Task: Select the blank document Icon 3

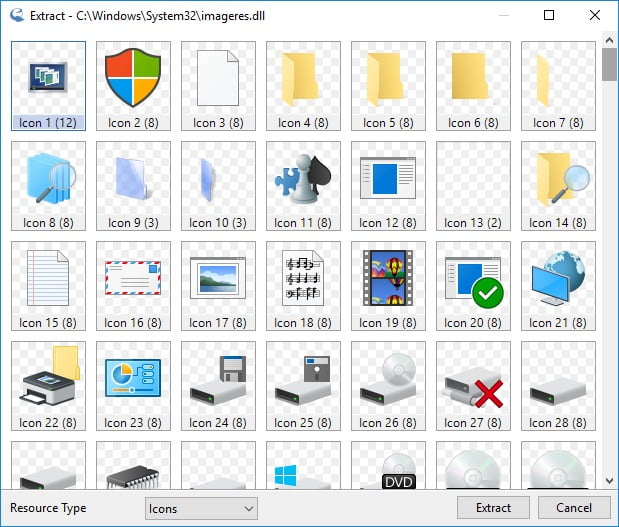Action: tap(218, 86)
